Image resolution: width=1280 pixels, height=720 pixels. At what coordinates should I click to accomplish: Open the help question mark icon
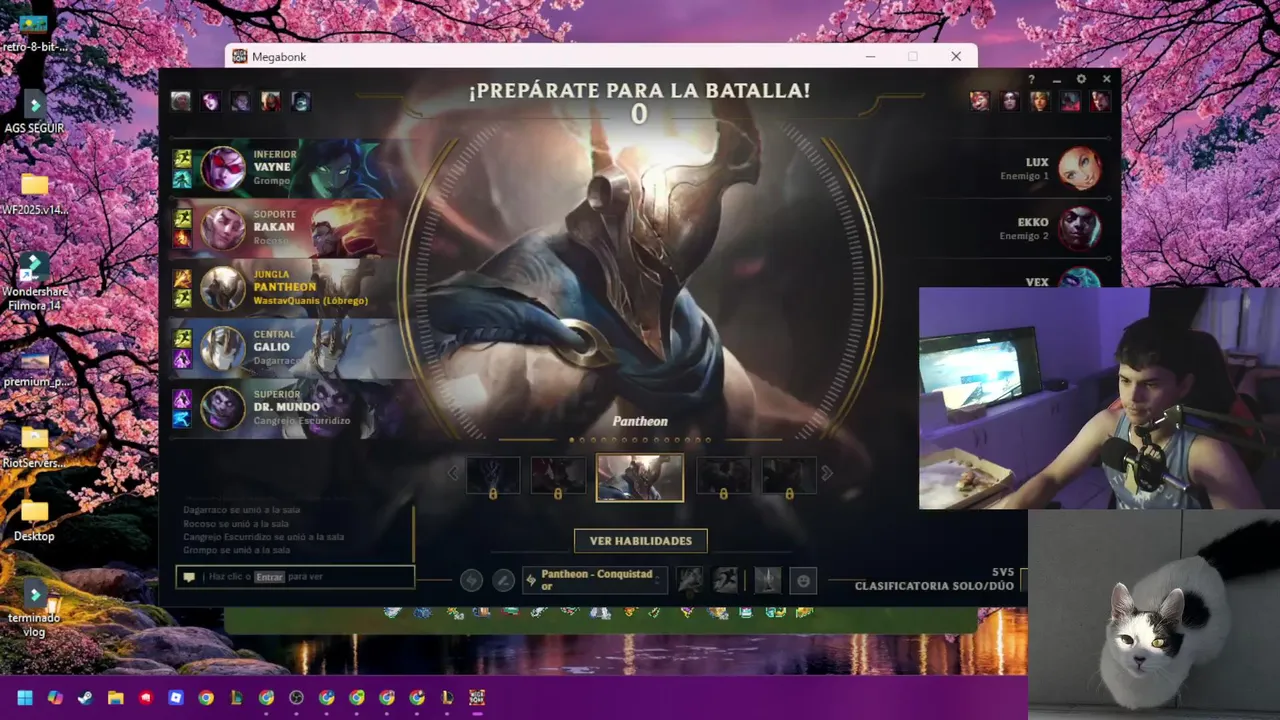point(1032,79)
